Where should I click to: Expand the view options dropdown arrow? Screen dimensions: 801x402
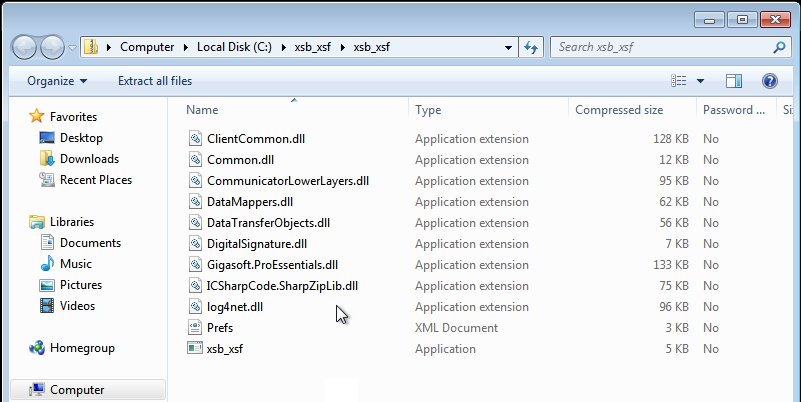point(700,81)
